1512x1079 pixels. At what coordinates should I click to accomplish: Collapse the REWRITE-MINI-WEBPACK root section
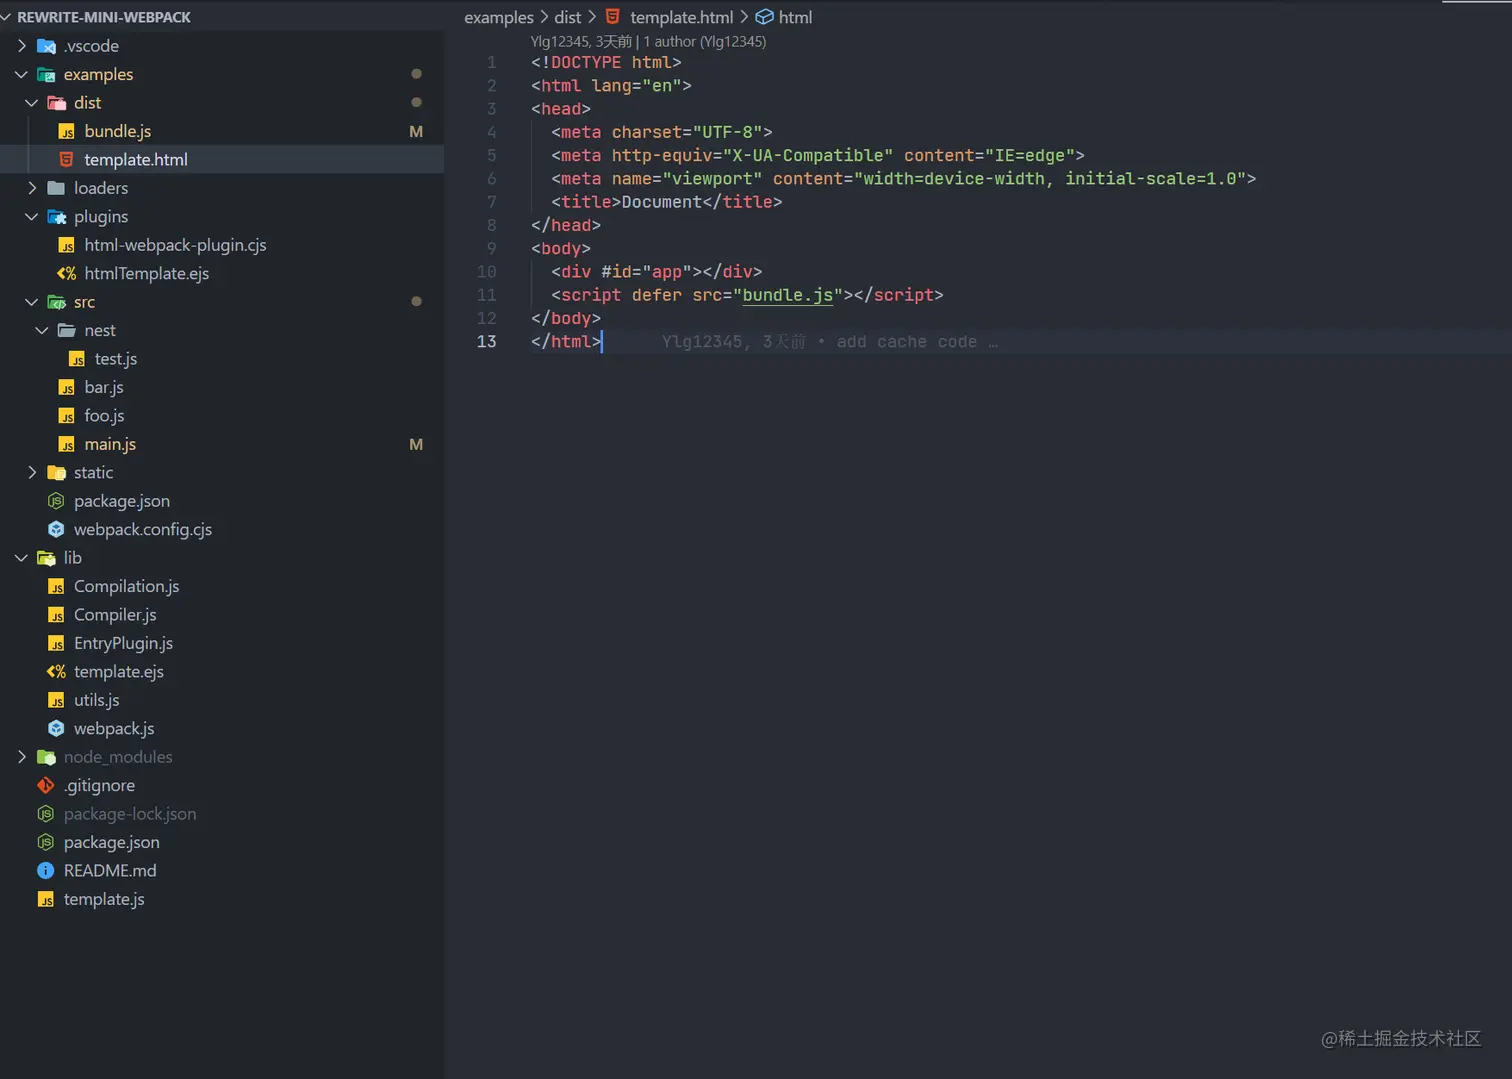tap(7, 17)
